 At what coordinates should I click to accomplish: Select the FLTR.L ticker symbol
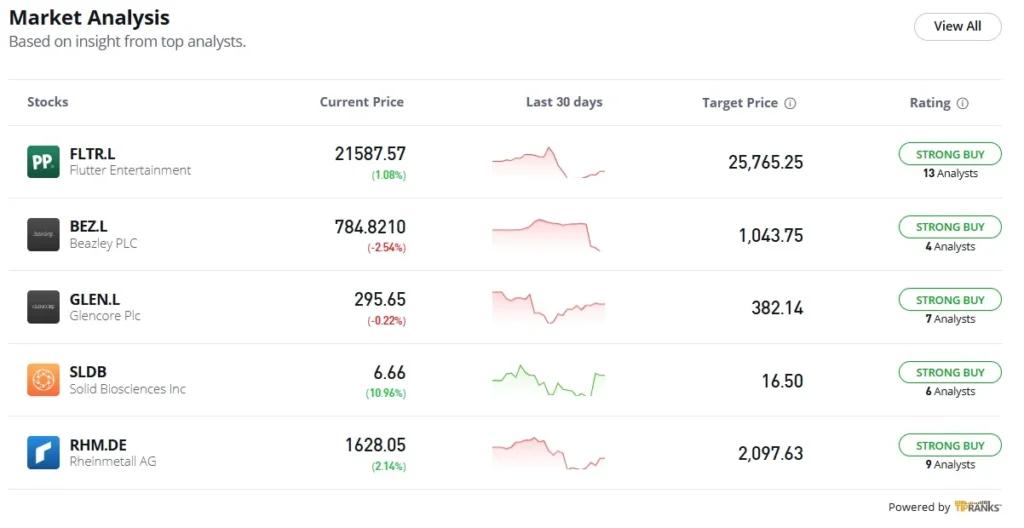(x=92, y=154)
